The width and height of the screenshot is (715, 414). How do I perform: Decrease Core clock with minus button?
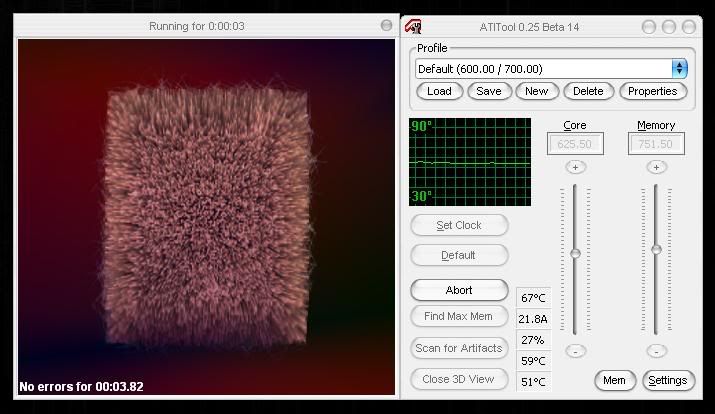tap(575, 351)
